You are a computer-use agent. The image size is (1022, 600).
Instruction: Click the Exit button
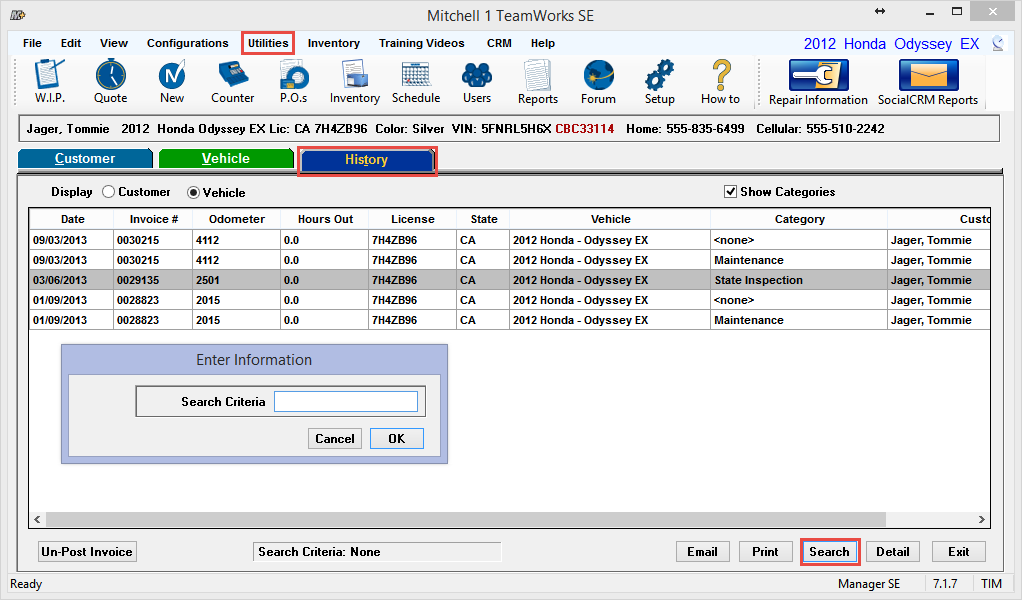coord(958,552)
